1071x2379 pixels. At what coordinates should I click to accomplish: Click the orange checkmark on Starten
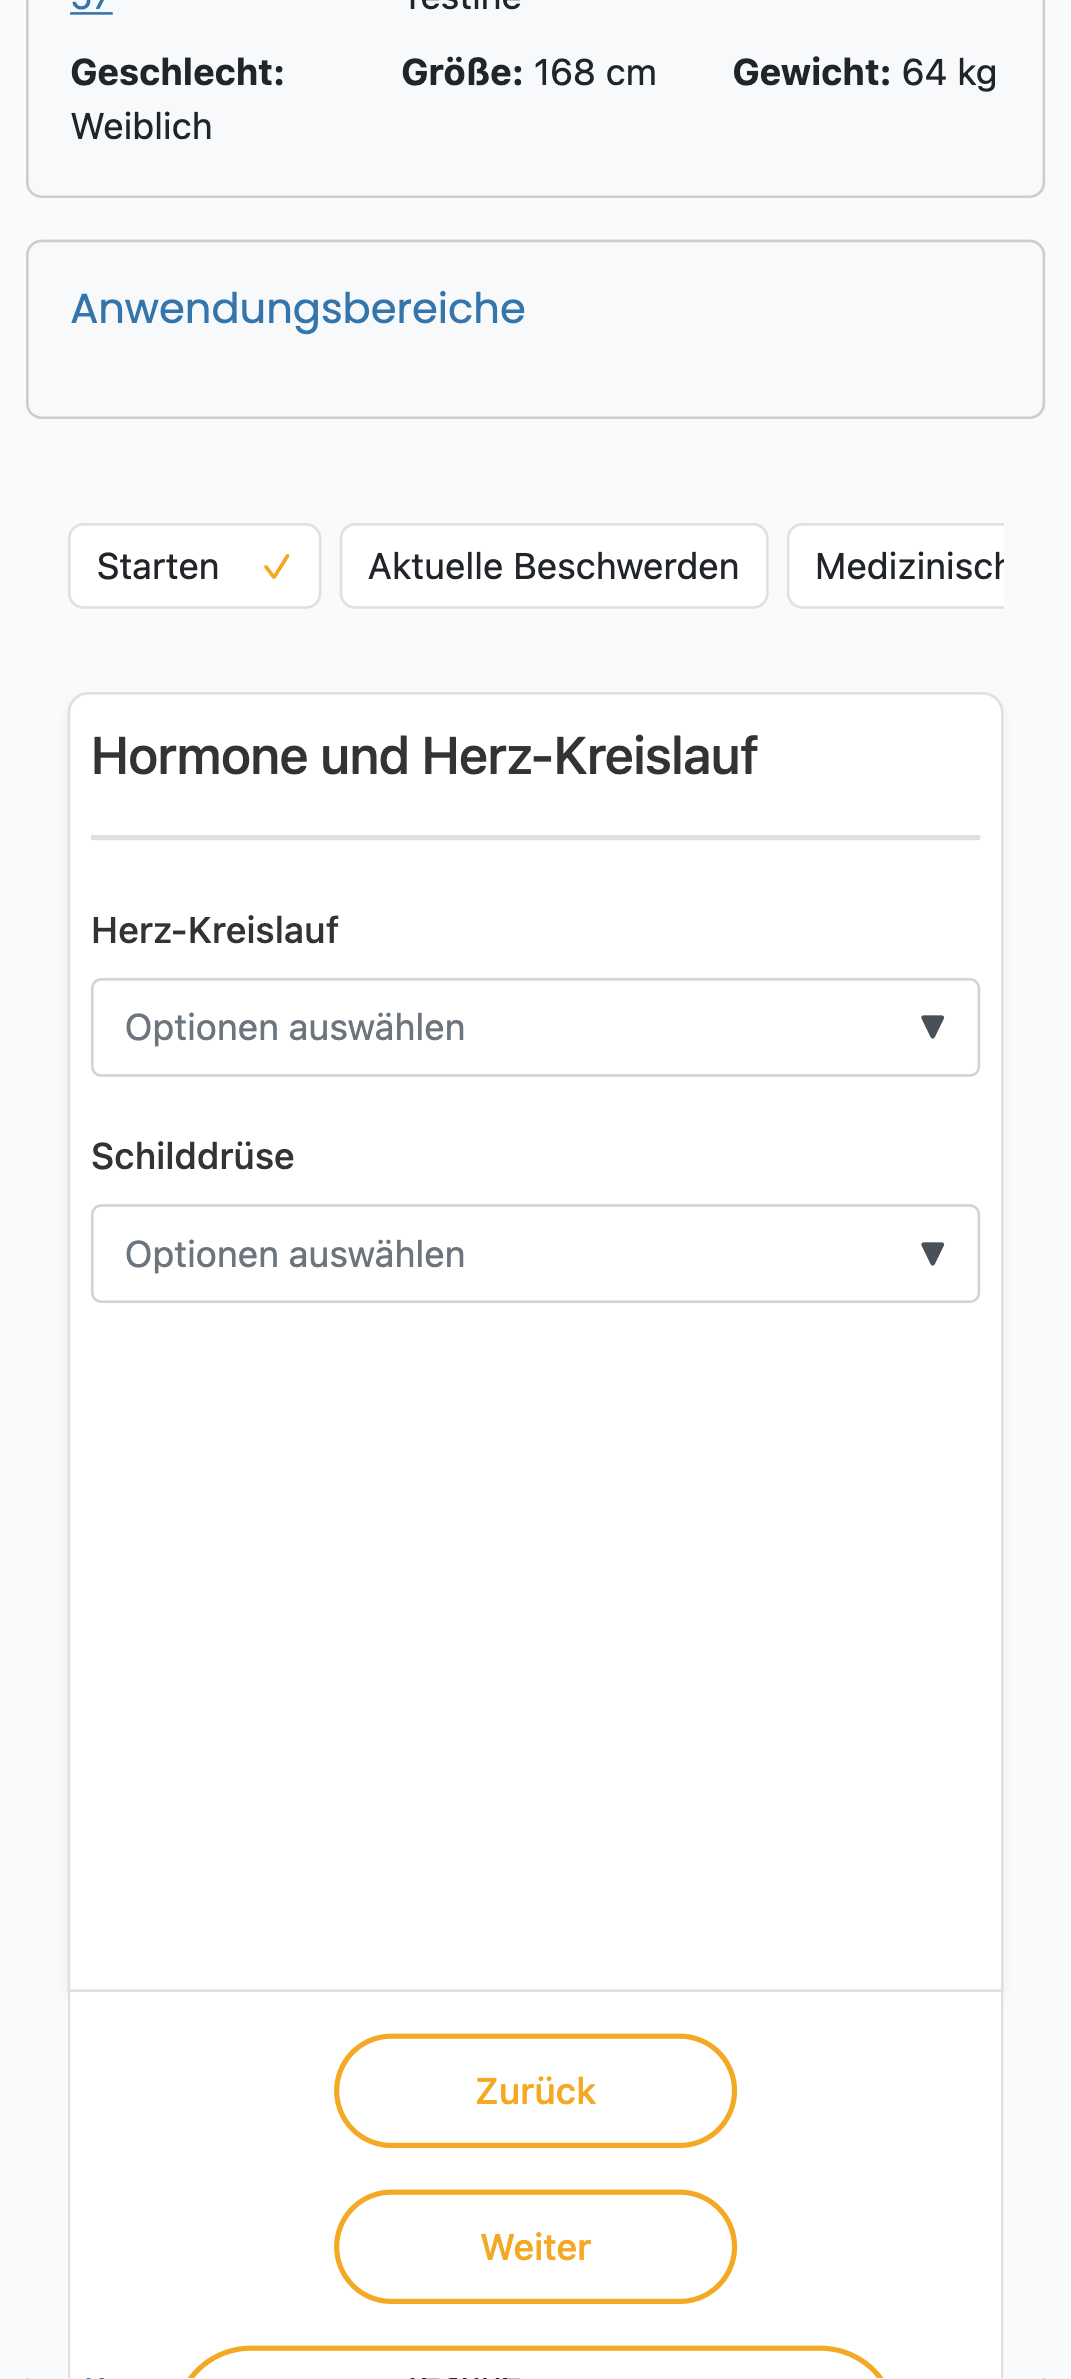tap(277, 567)
